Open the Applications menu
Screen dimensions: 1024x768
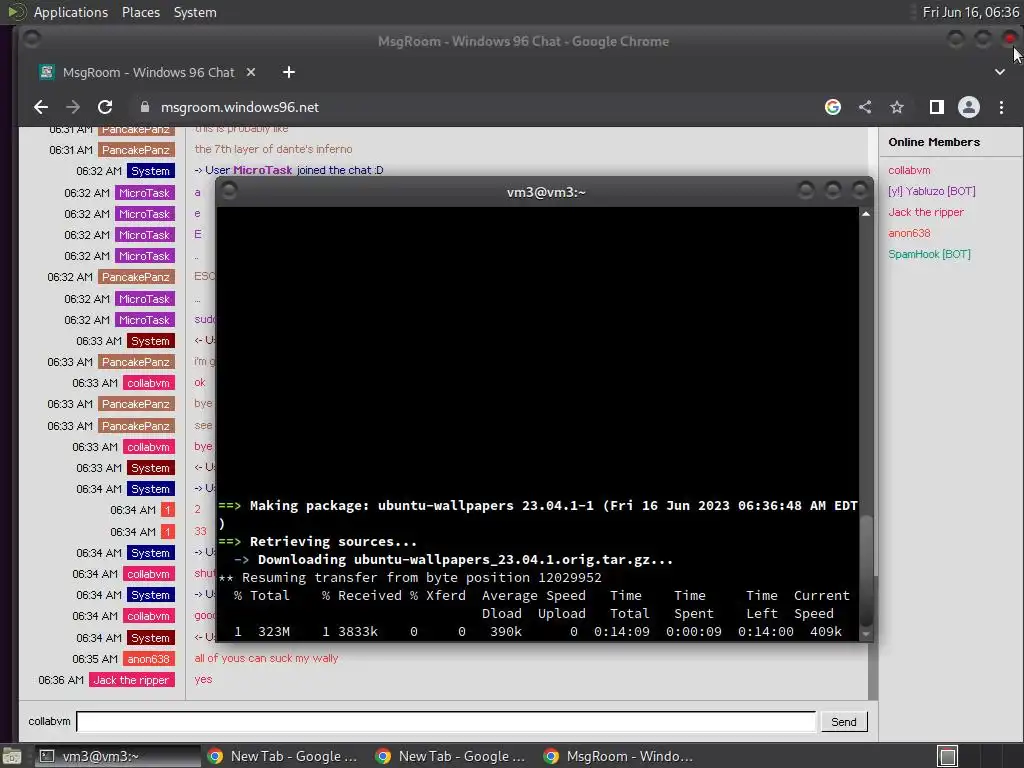(x=71, y=12)
